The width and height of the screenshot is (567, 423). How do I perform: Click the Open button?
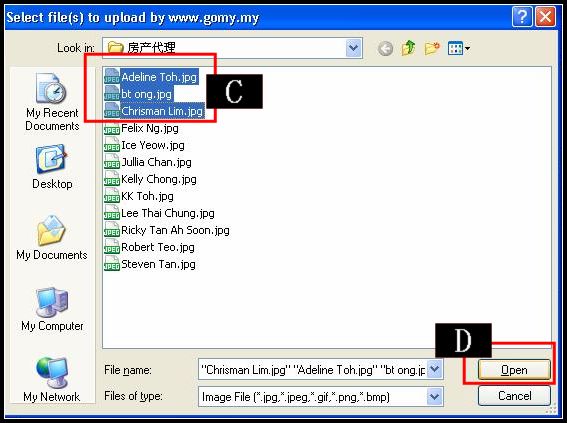(514, 369)
